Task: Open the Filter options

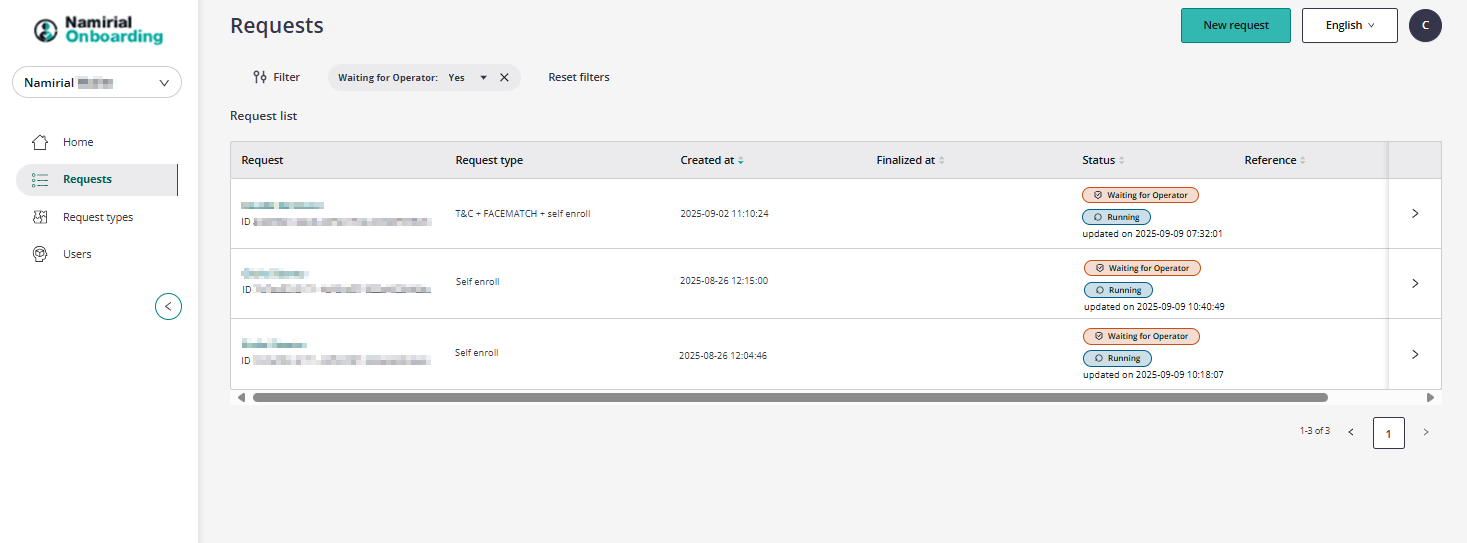Action: (276, 77)
